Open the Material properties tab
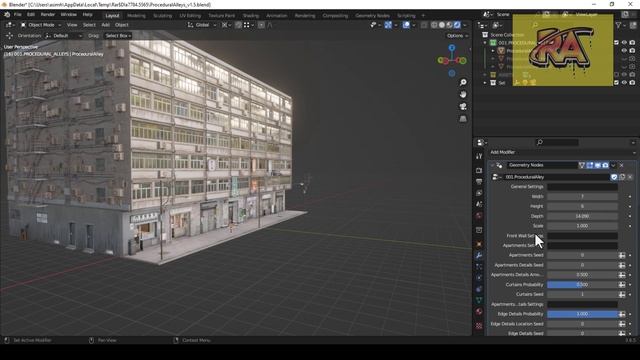The image size is (640, 360). (479, 312)
